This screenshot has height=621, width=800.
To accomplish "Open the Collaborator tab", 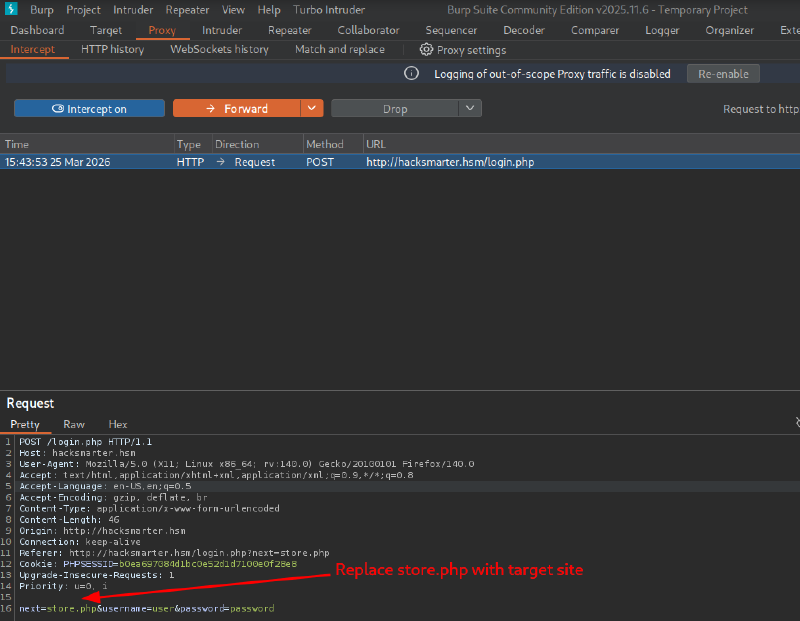I will pos(368,30).
